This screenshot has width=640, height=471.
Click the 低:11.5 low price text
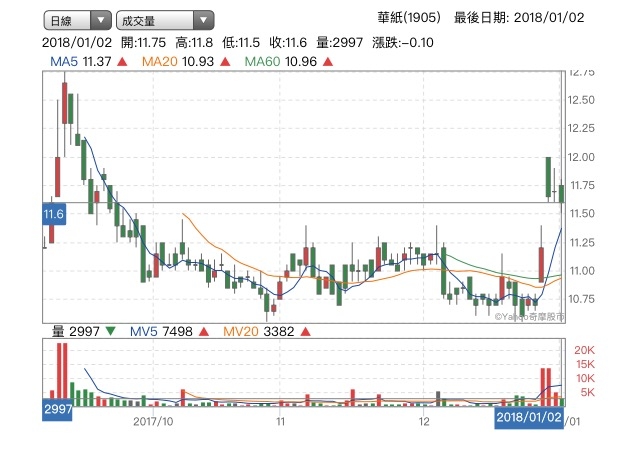[241, 42]
